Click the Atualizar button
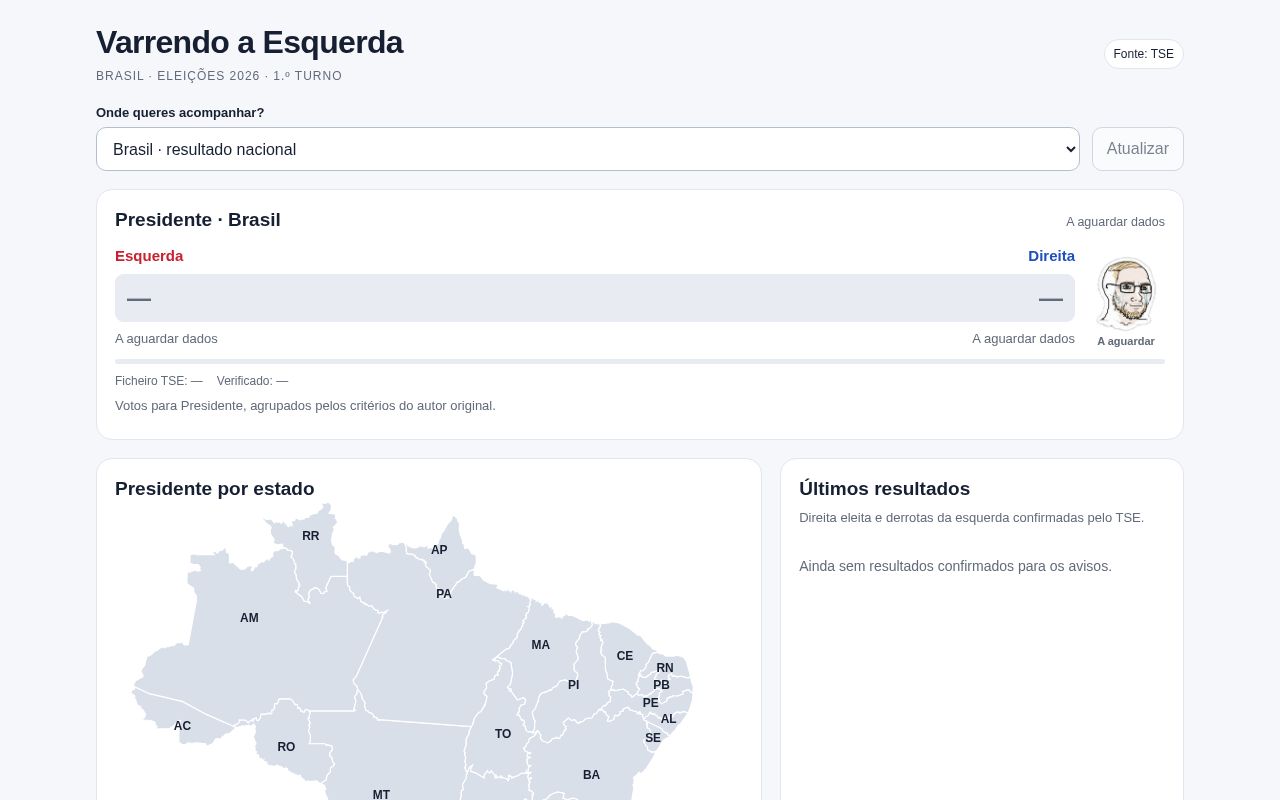 (1138, 149)
